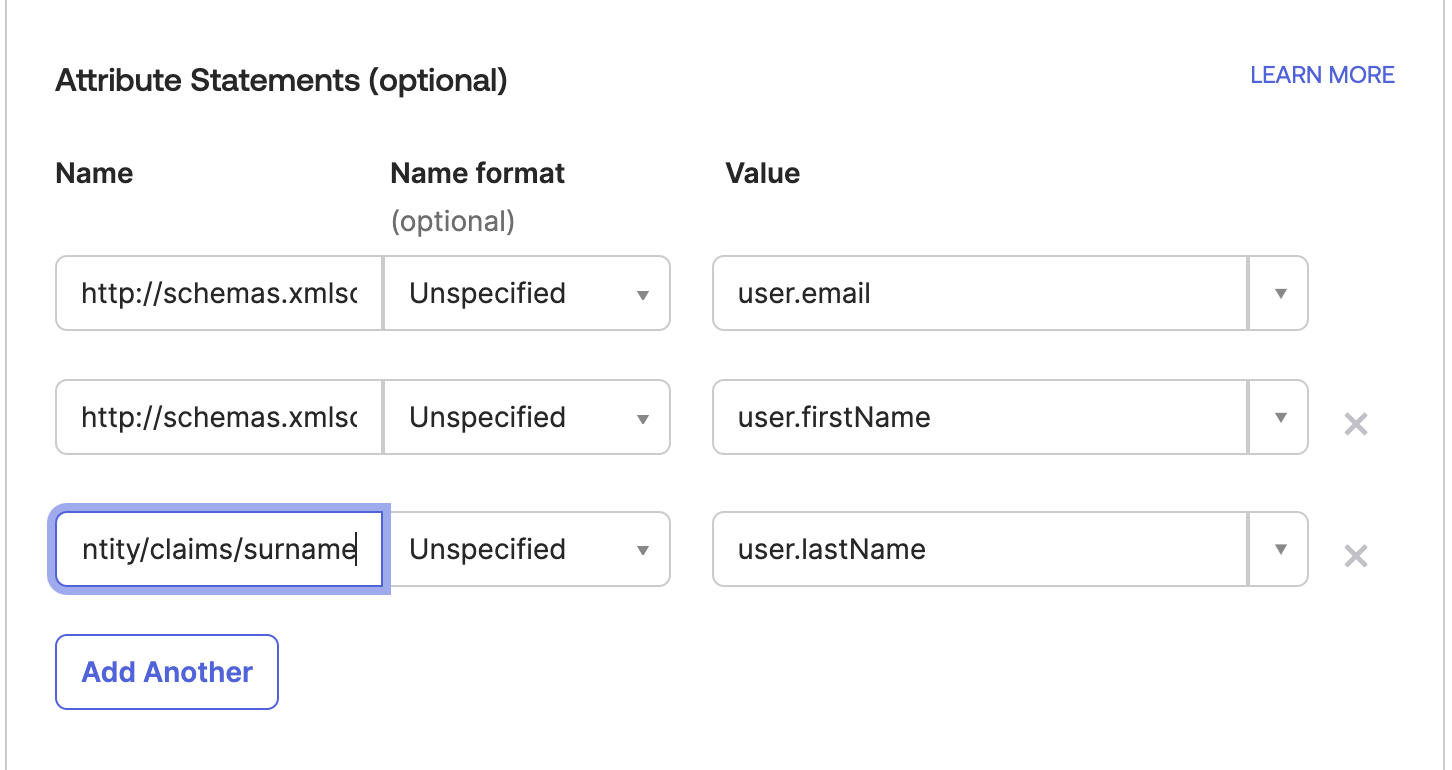The width and height of the screenshot is (1452, 770).
Task: Click the Name format column label
Action: (x=477, y=172)
